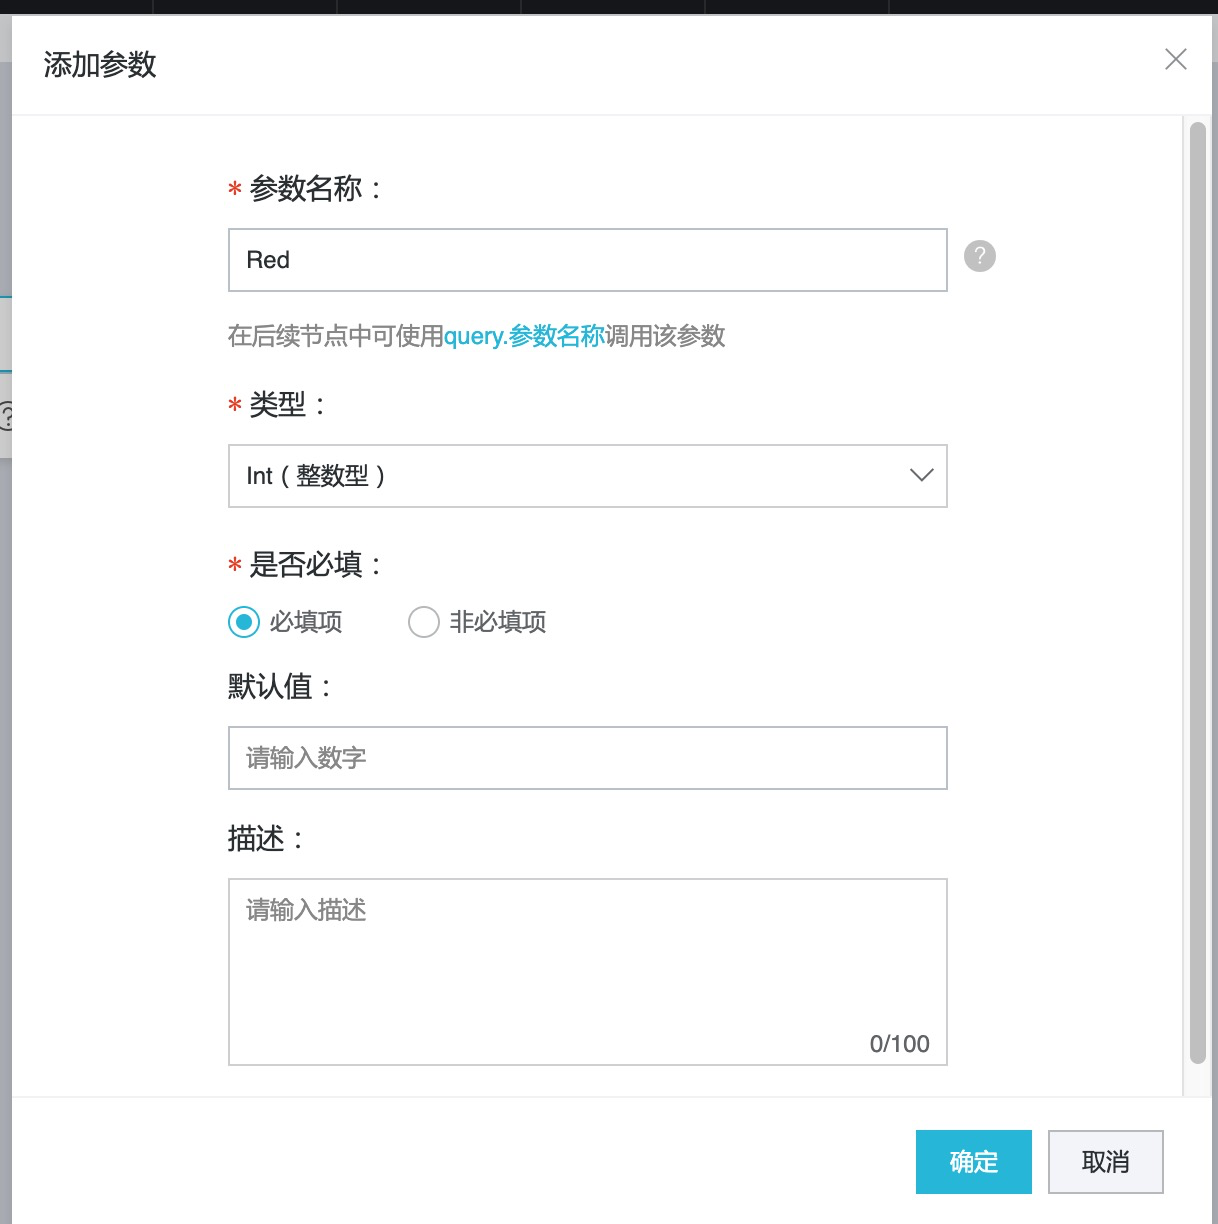The height and width of the screenshot is (1224, 1218).
Task: Confirm with the 确定 button
Action: click(973, 1162)
